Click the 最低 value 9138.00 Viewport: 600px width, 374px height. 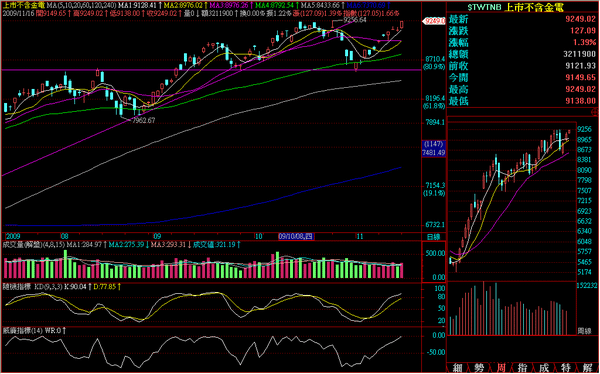point(580,101)
